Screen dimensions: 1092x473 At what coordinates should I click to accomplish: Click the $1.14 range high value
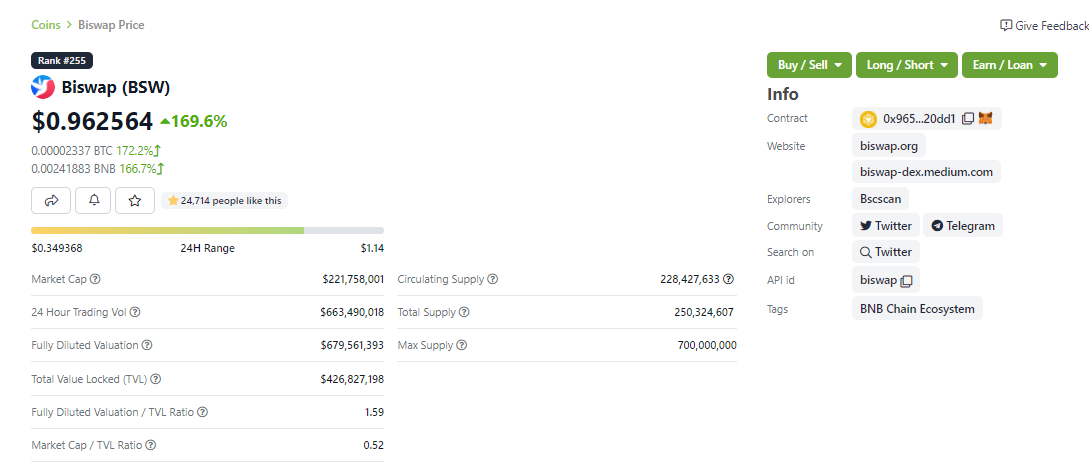[x=373, y=248]
